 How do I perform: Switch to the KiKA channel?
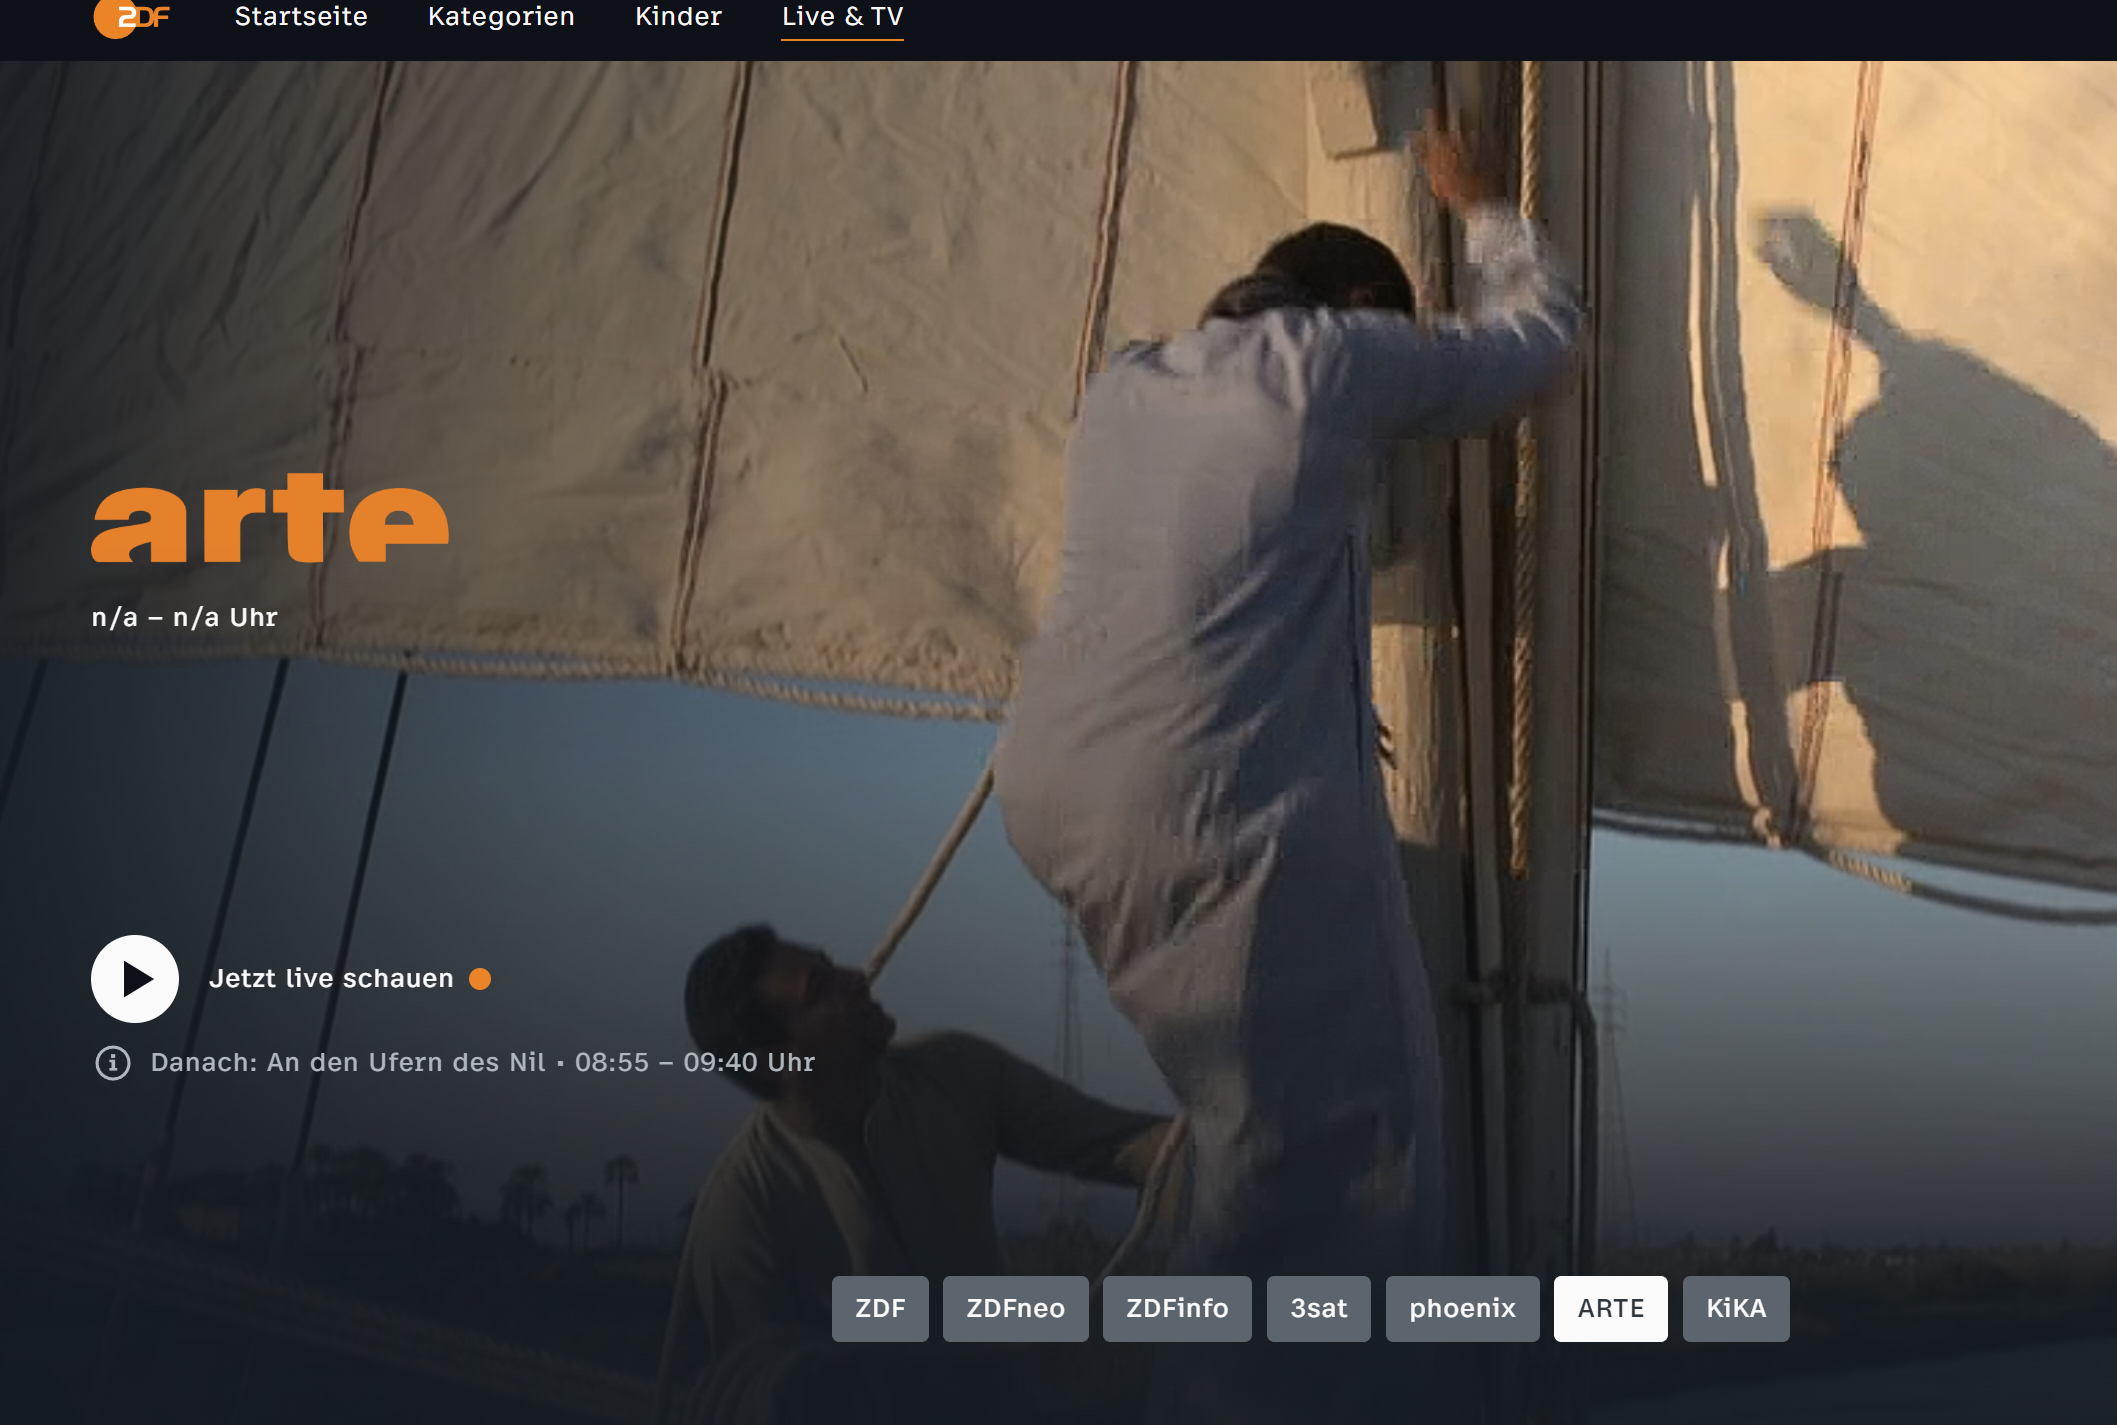pyautogui.click(x=1736, y=1308)
